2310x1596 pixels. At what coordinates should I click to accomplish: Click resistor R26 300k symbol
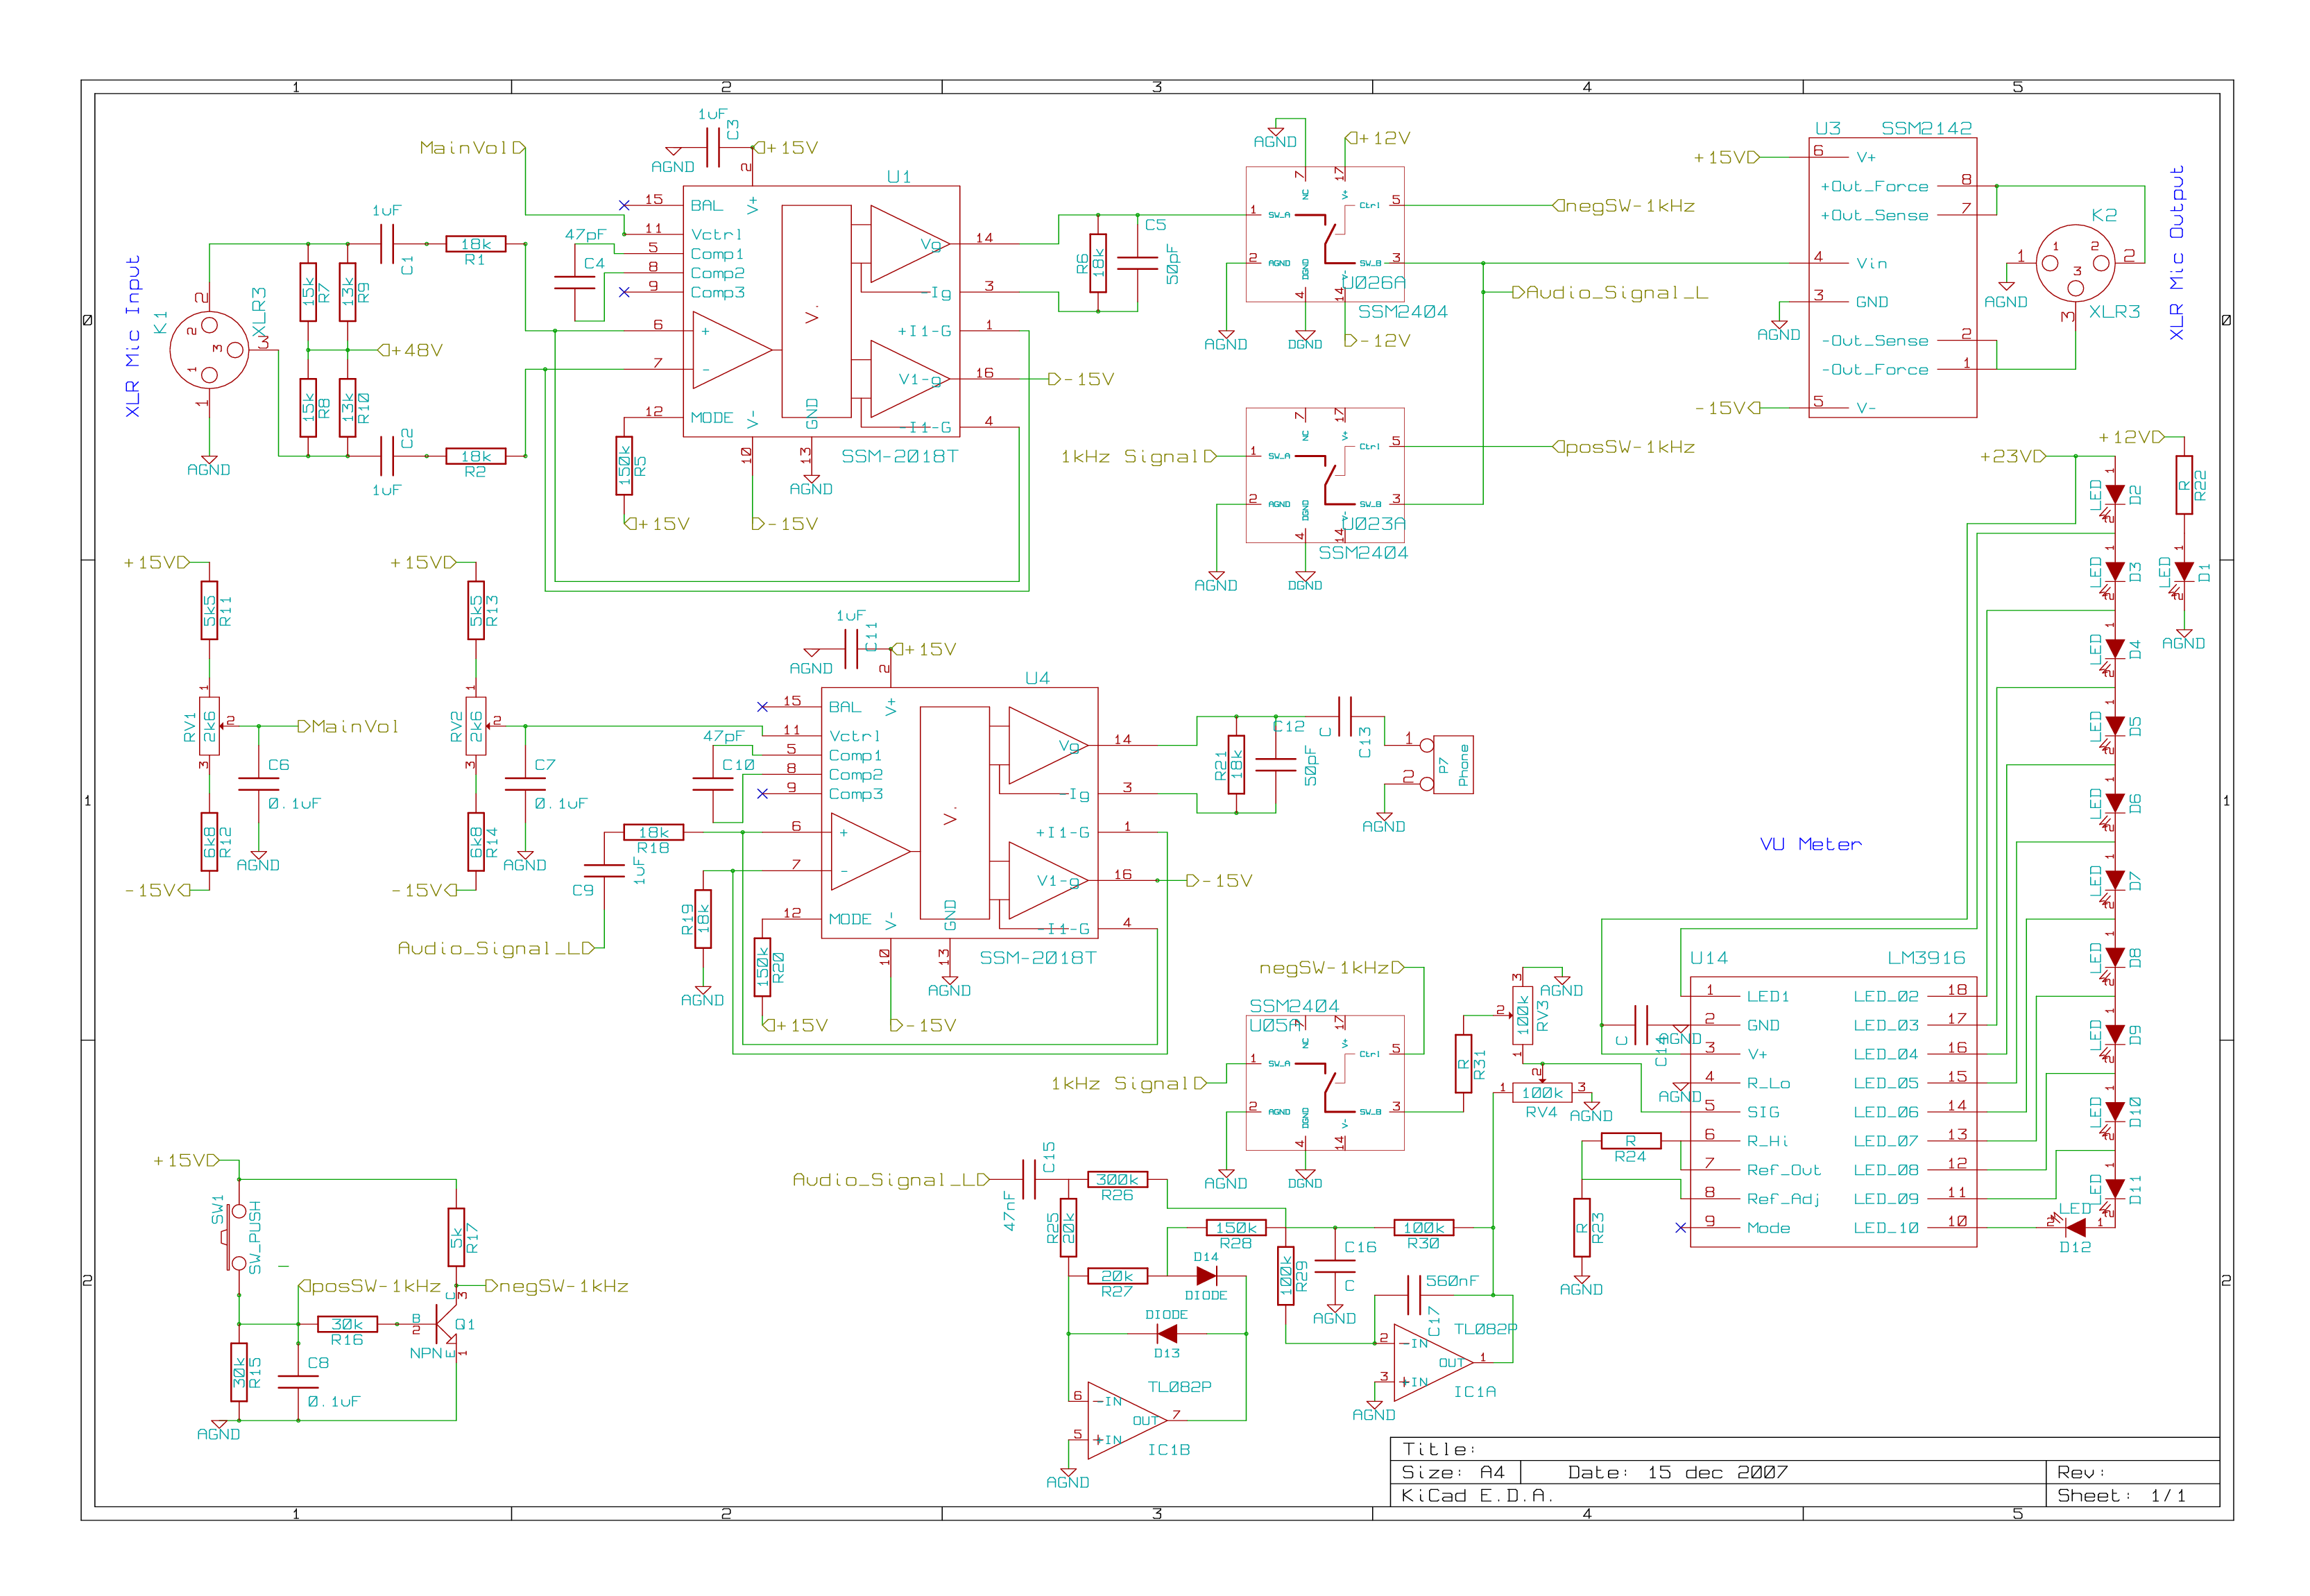(1117, 1179)
